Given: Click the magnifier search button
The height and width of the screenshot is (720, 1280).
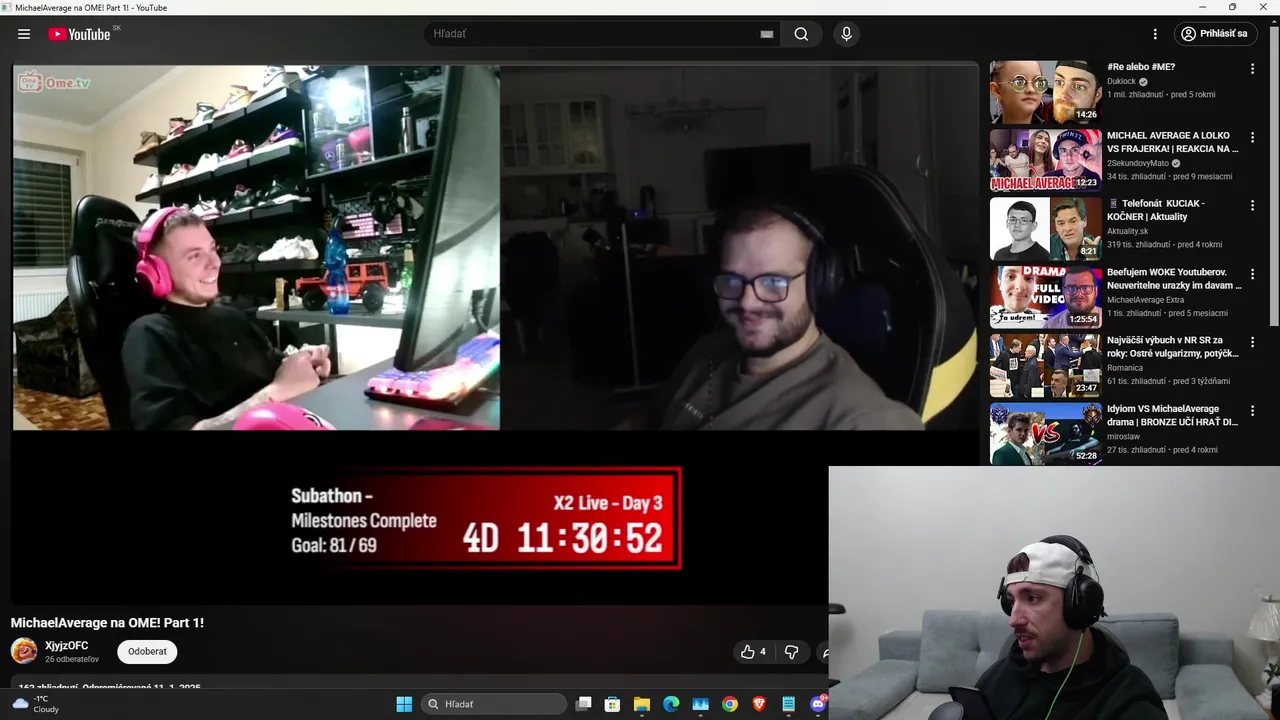Looking at the screenshot, I should (801, 34).
